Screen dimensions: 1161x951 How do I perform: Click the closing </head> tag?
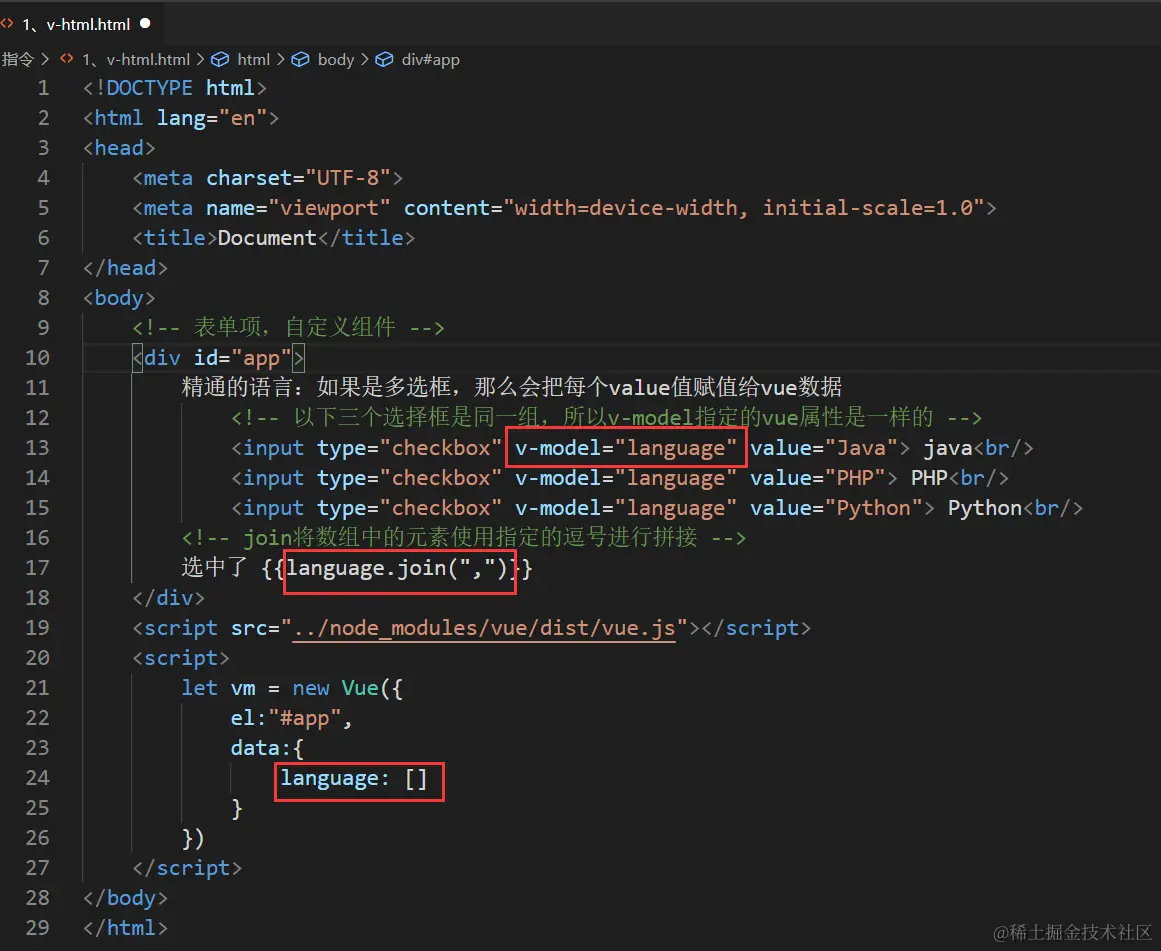pyautogui.click(x=125, y=268)
